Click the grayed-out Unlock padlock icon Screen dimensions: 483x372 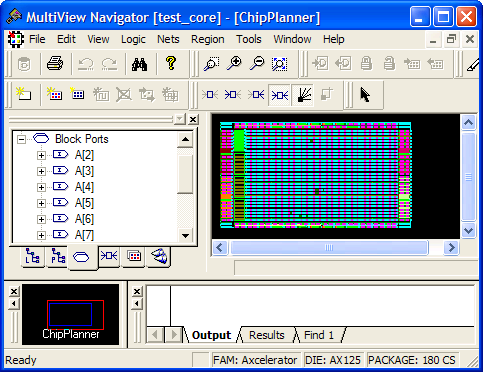389,63
